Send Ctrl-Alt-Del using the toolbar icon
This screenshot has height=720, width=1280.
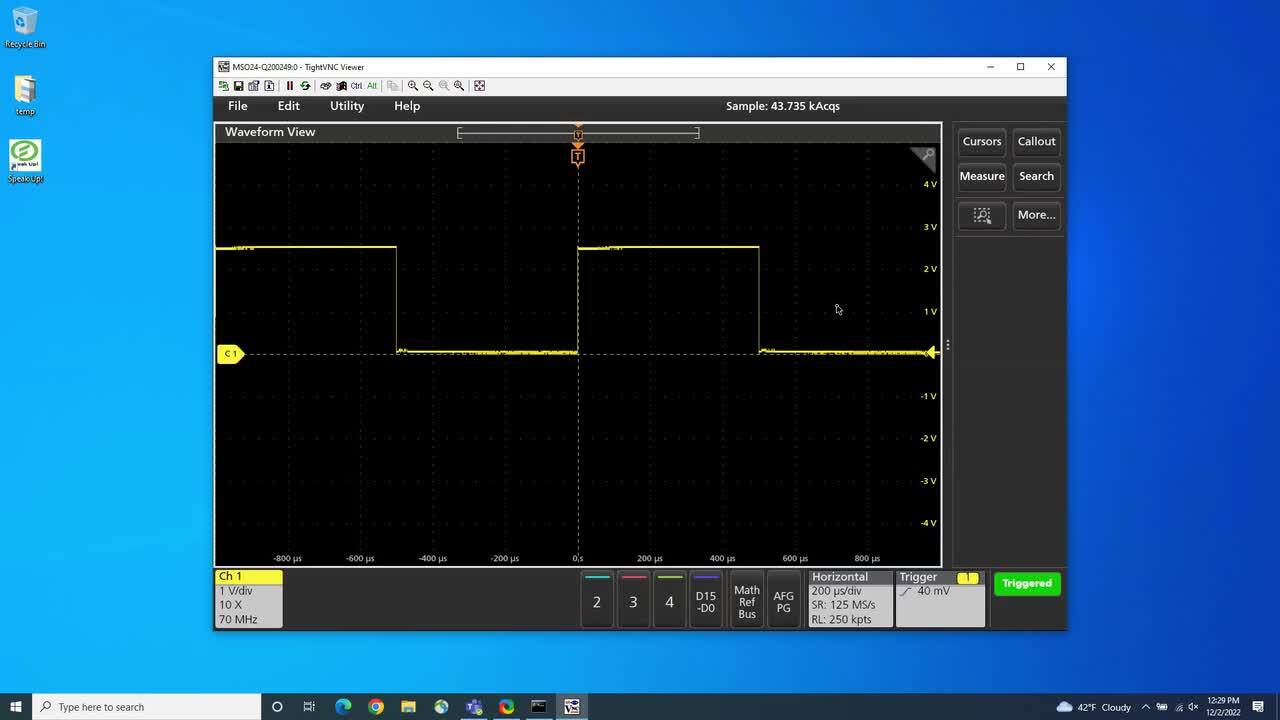tap(324, 86)
